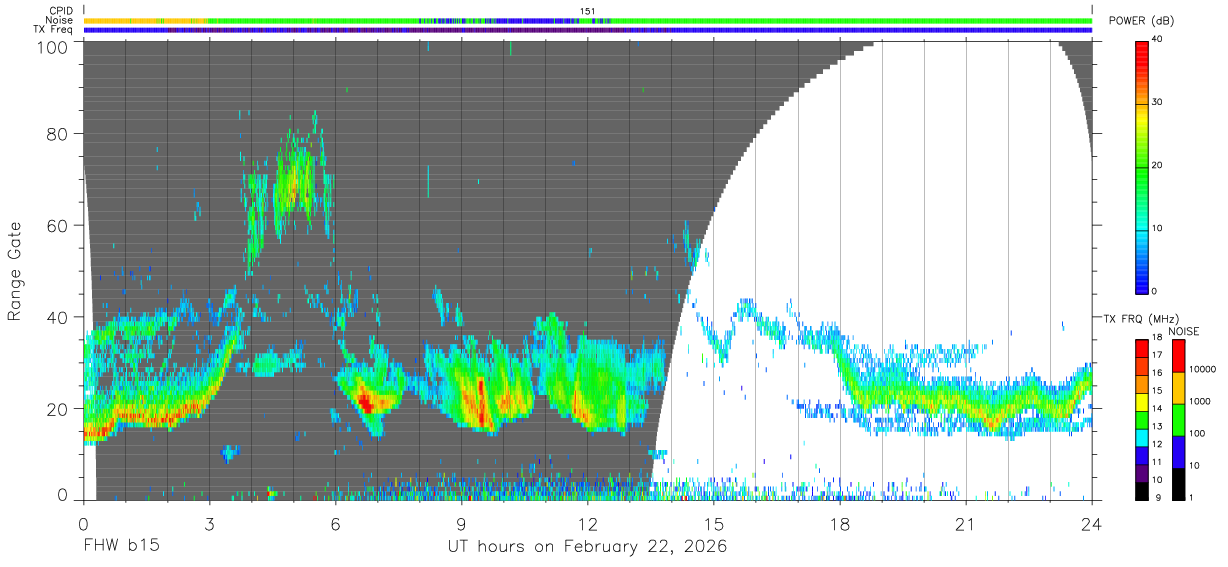Click the 9 tick on TX FRQ legend

click(x=1159, y=498)
